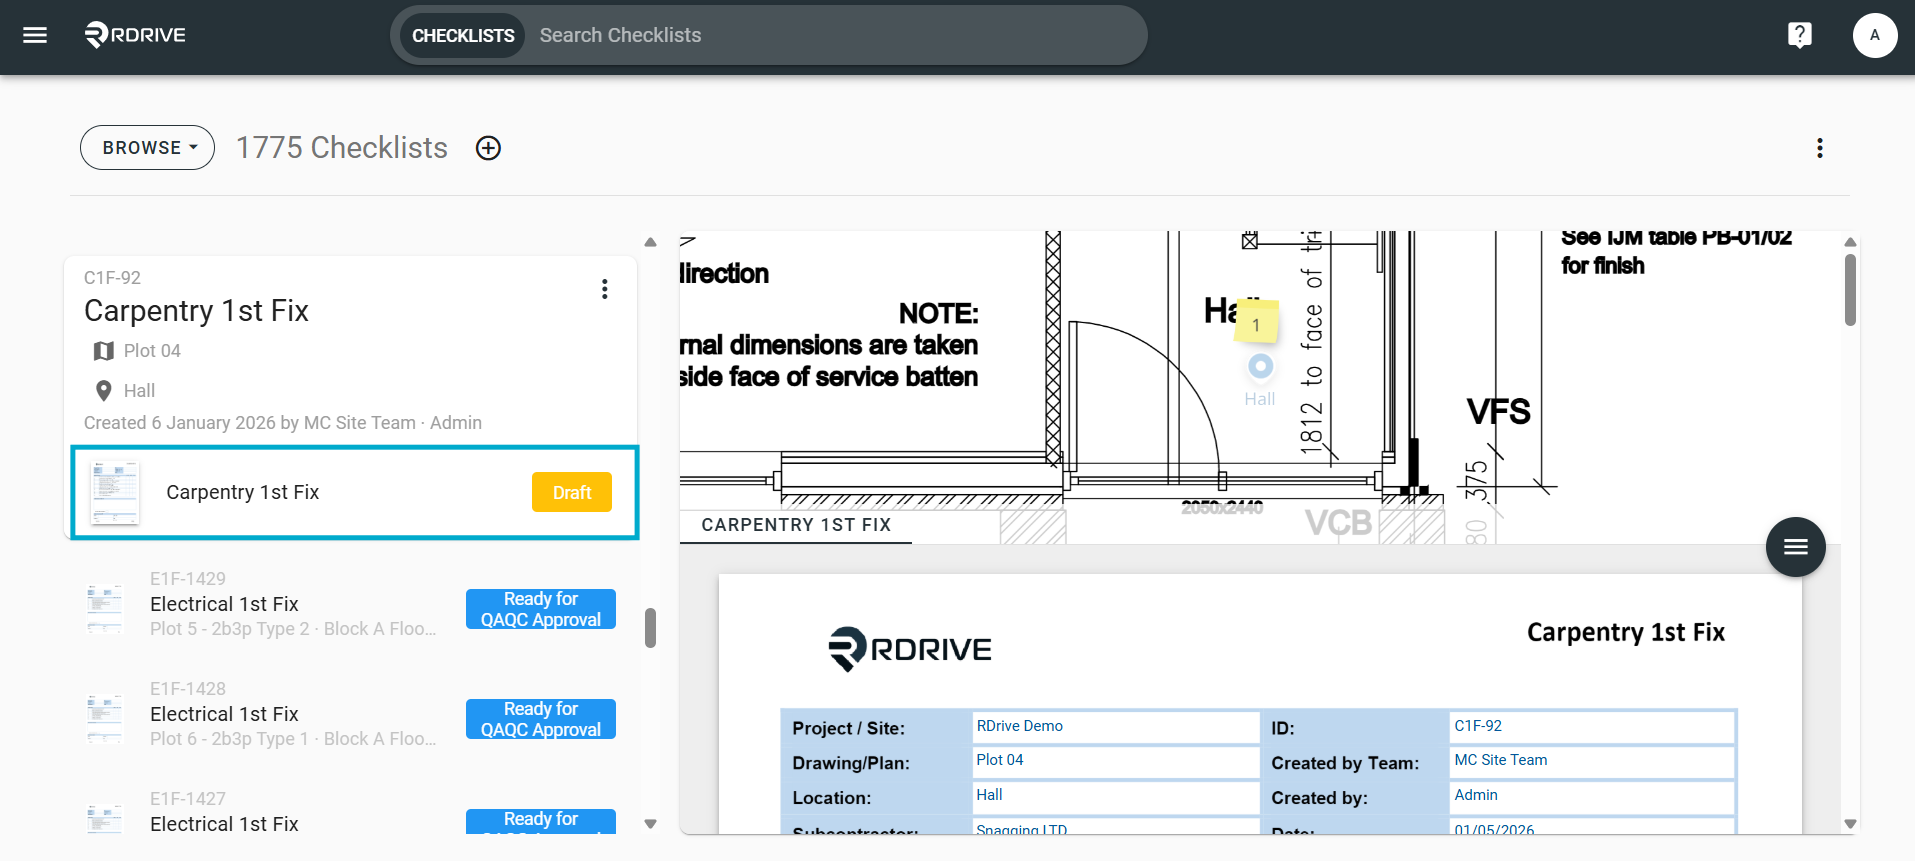Click the 1775 Checklists heading
This screenshot has height=861, width=1915.
pos(342,148)
